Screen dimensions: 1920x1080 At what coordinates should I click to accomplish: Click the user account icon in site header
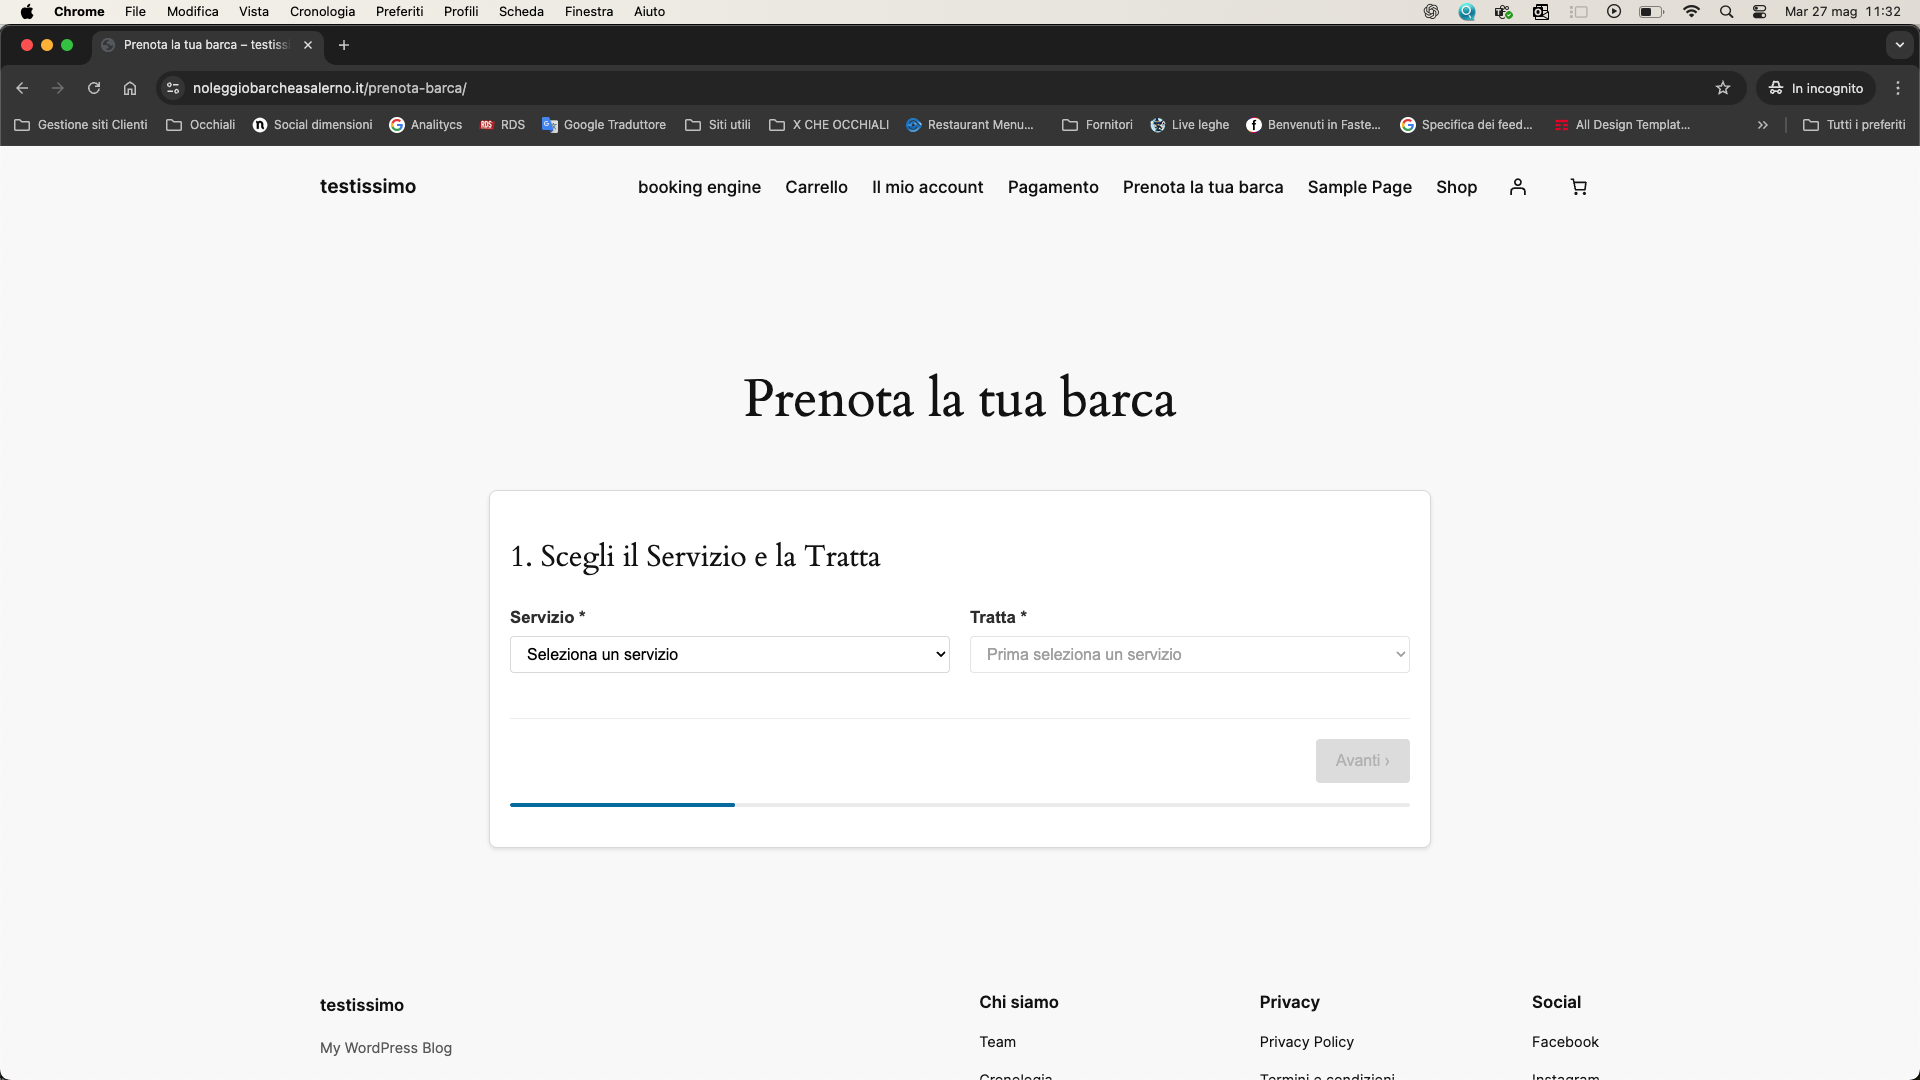(x=1517, y=187)
